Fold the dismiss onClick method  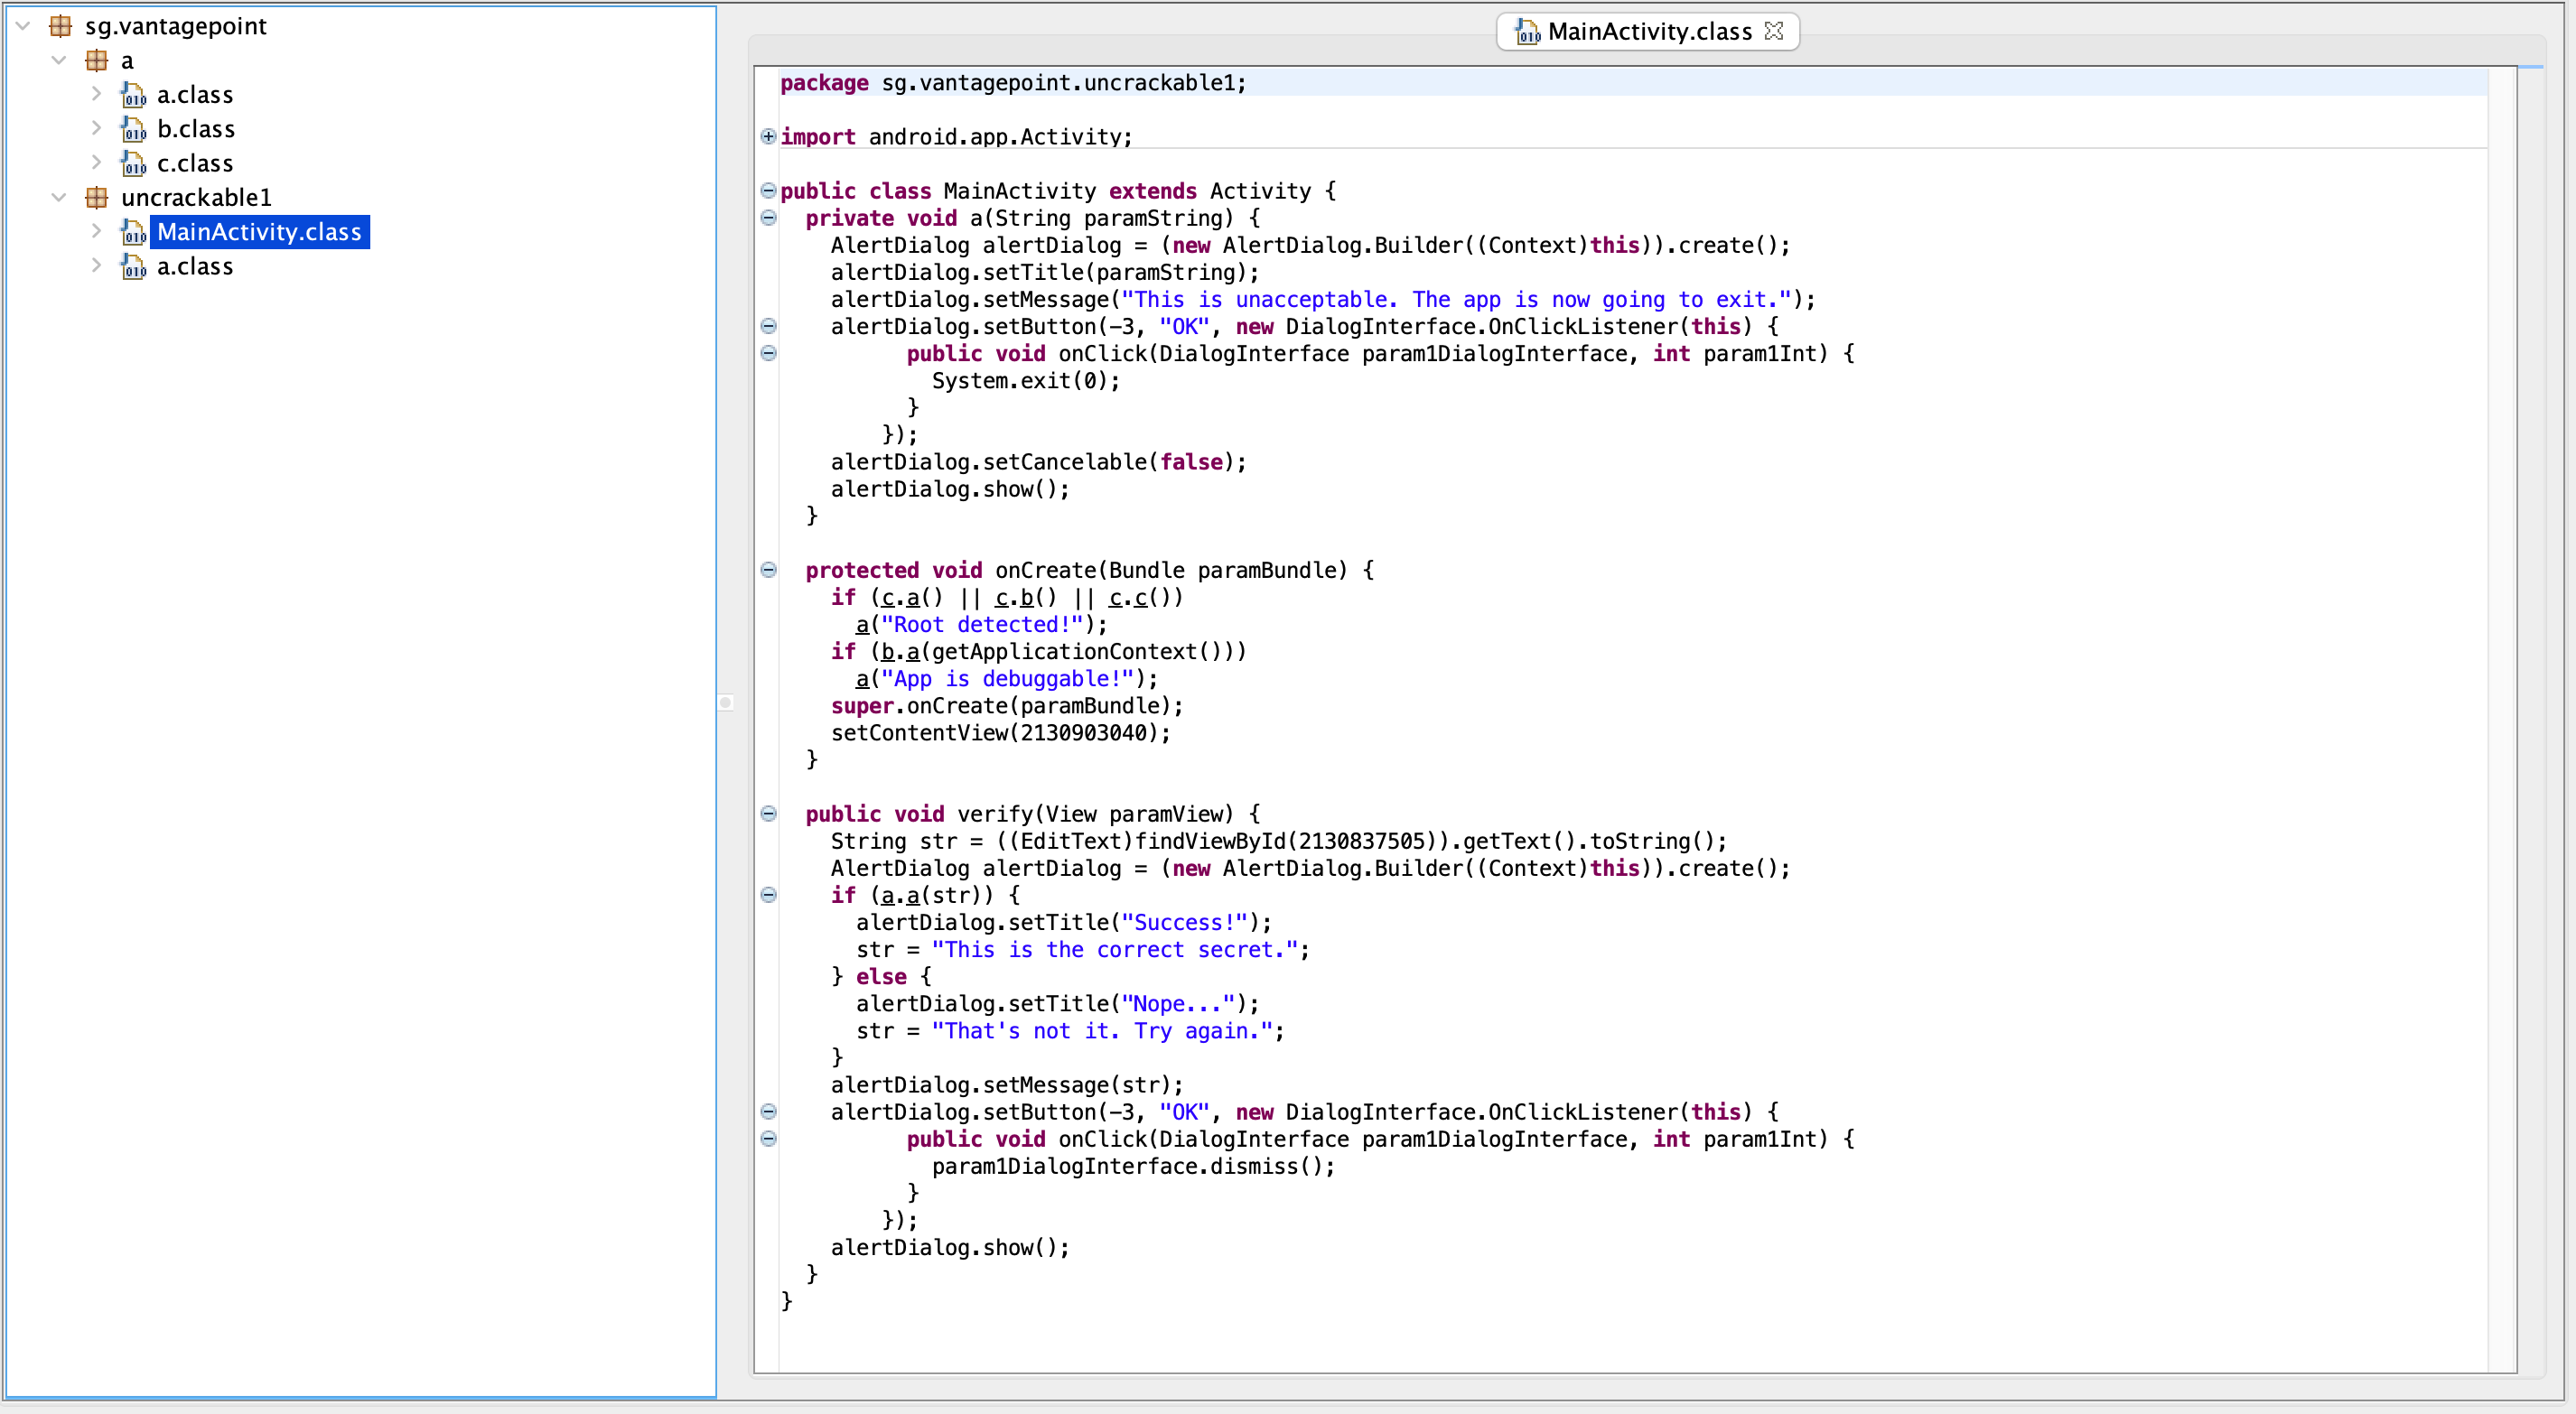768,1139
